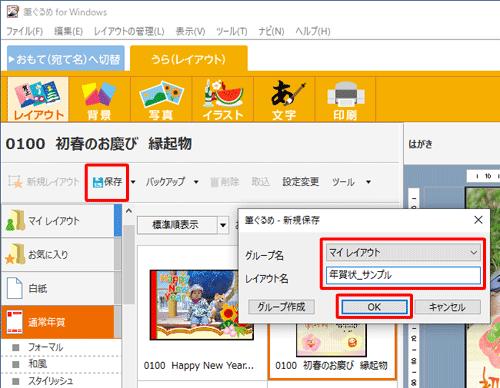Click OK in the 新規保存 dialog
This screenshot has height=388, width=500.
pyautogui.click(x=374, y=307)
